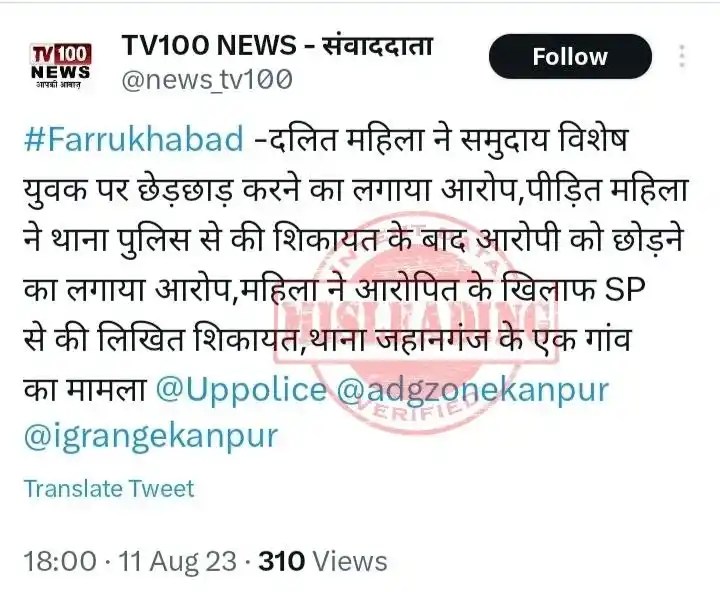Open the TV100 NEWS - संवाददाता display name
Image resolution: width=720 pixels, height=592 pixels.
point(277,45)
